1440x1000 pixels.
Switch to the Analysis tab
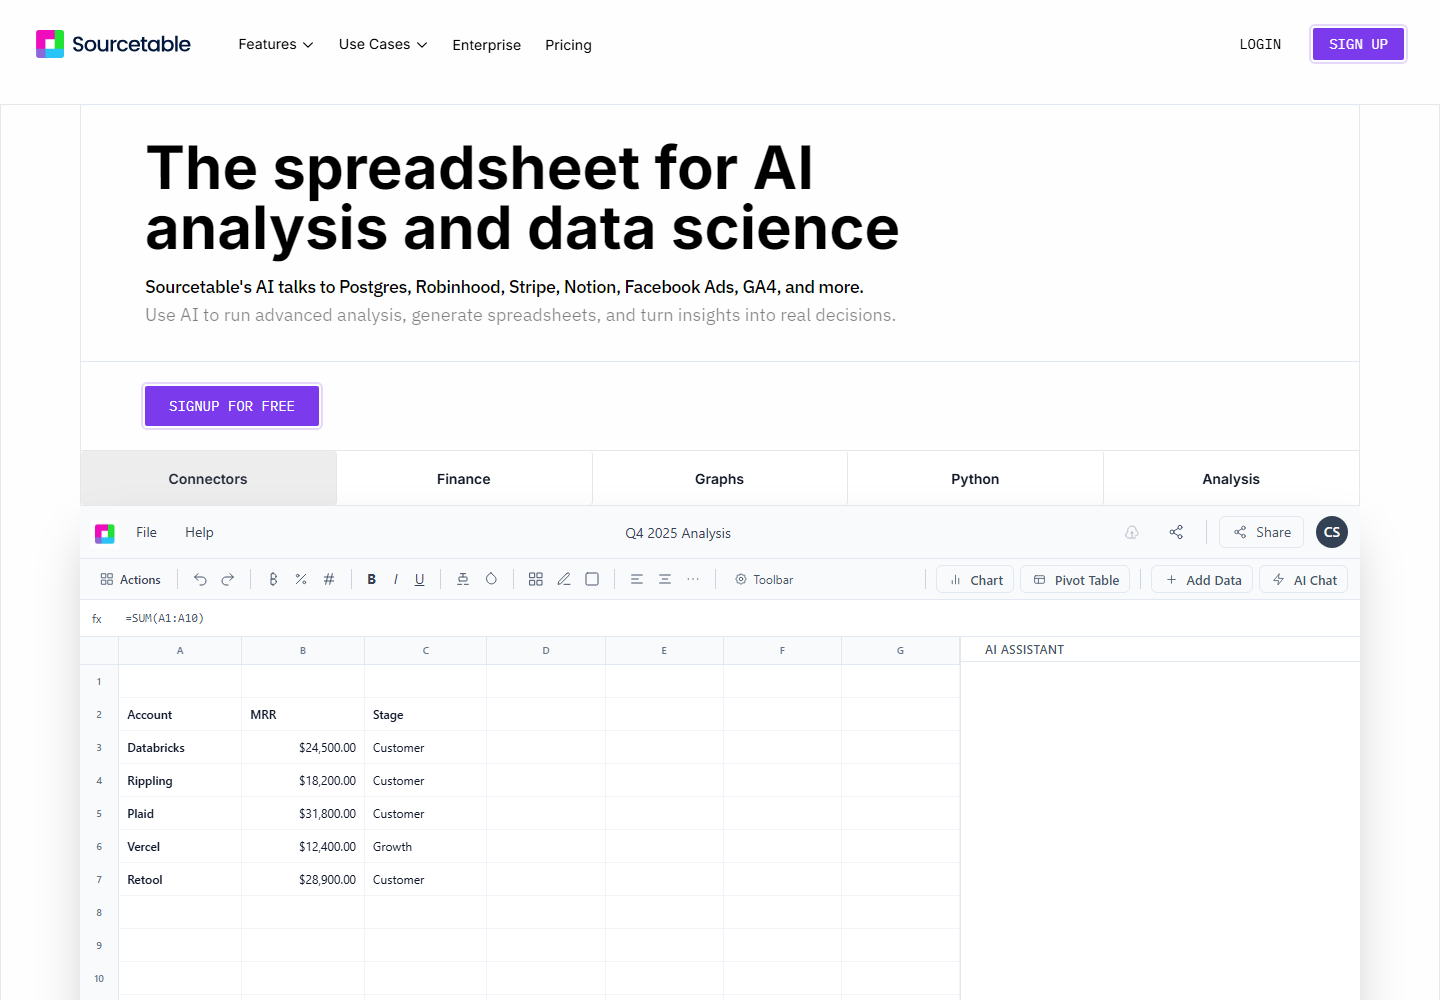point(1231,479)
